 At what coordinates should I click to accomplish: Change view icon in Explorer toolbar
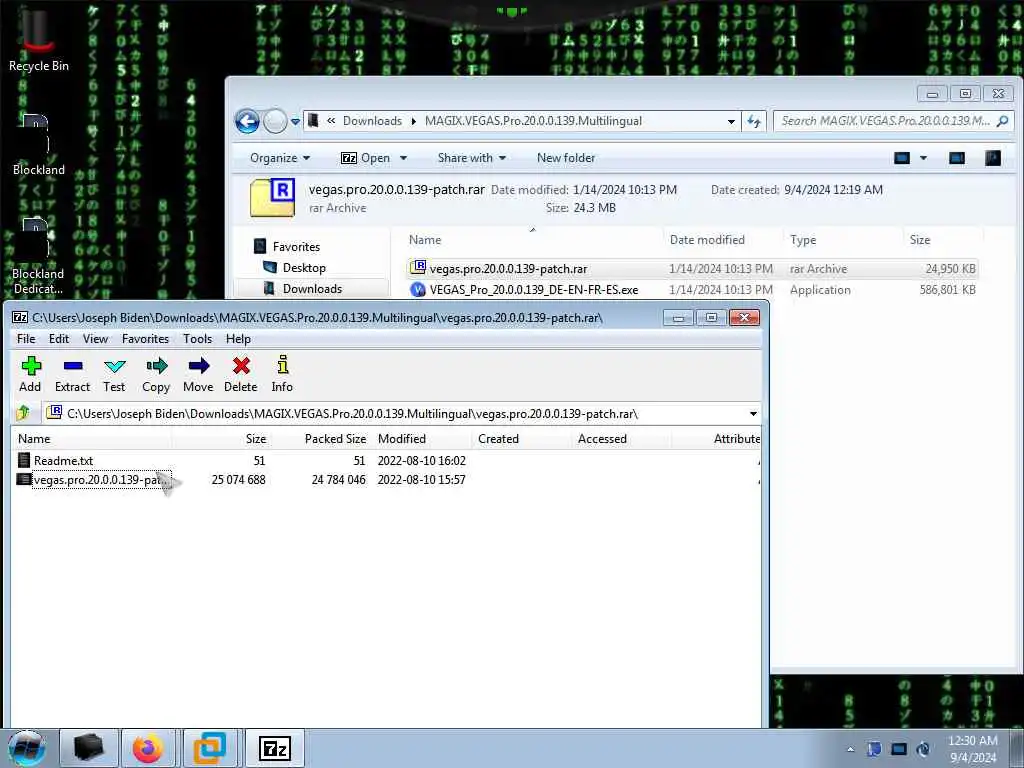902,158
